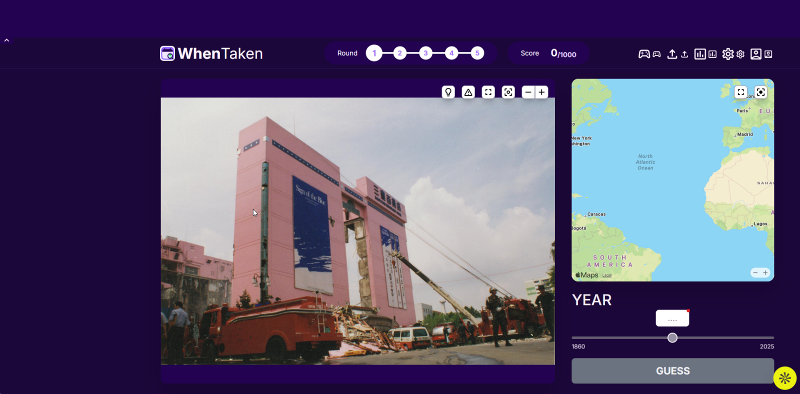The image size is (800, 394).
Task: Click the WhenTaken logo link
Action: (211, 54)
